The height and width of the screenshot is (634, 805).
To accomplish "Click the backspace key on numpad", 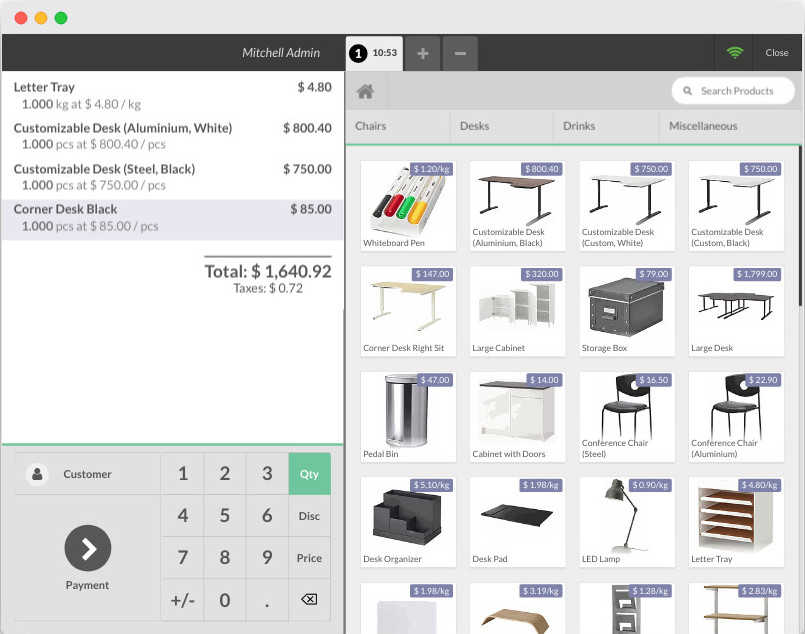I will point(309,599).
